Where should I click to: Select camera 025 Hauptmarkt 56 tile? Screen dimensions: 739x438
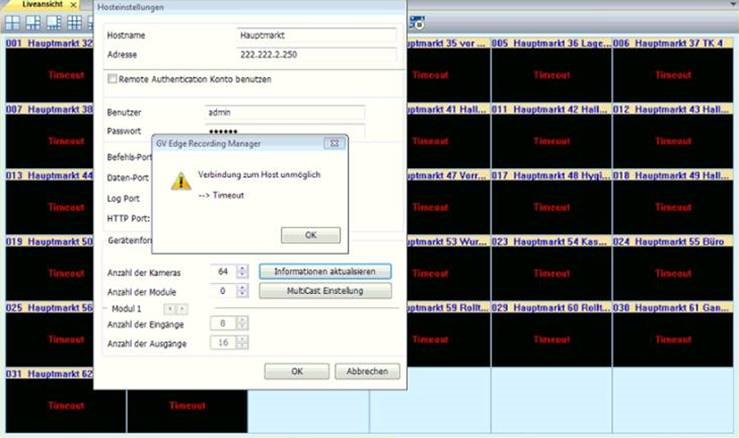(49, 335)
